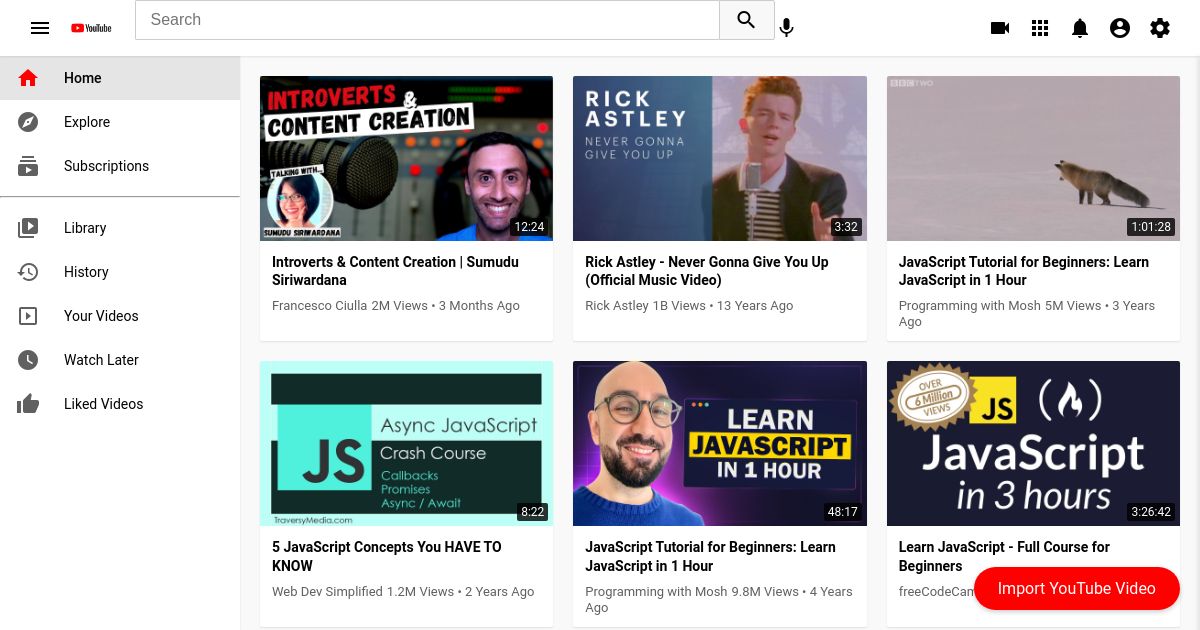This screenshot has height=630, width=1200.
Task: Open the account profile icon
Action: click(1120, 28)
